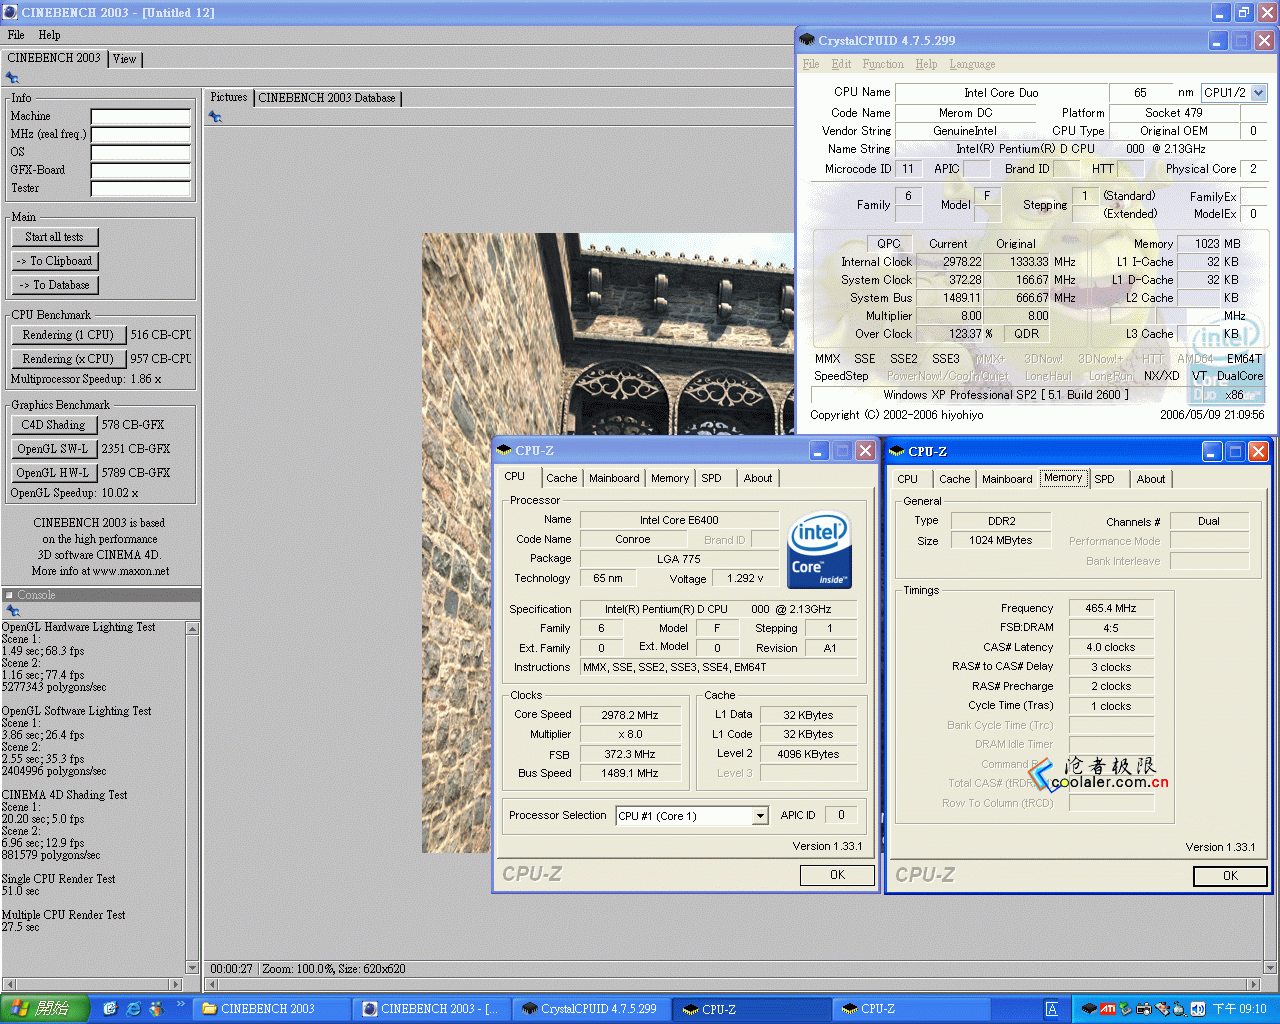Click OK in the right CPU-Z Memory window
Image resolution: width=1280 pixels, height=1024 pixels.
click(1230, 876)
